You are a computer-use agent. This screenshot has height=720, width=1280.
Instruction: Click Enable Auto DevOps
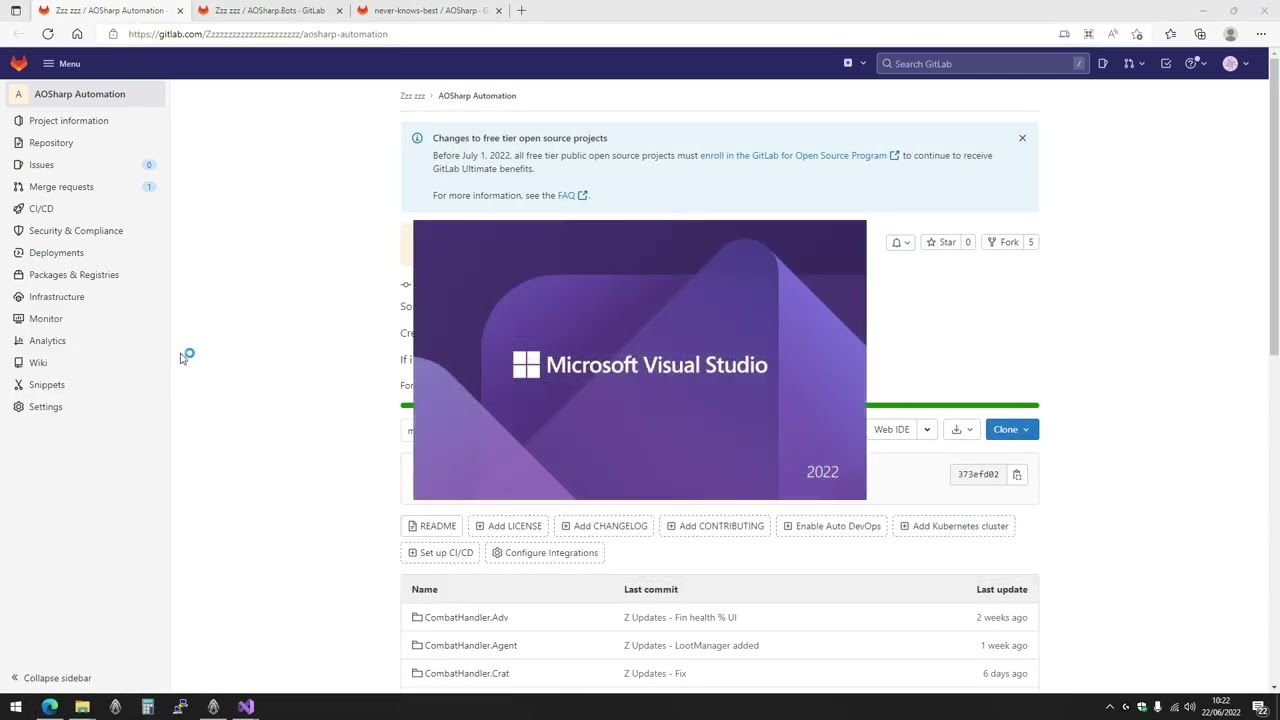[x=832, y=526]
